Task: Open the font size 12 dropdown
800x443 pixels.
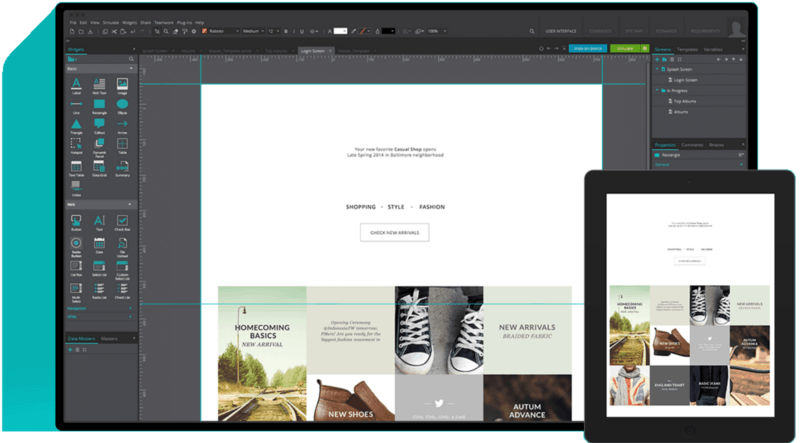Action: coord(273,32)
